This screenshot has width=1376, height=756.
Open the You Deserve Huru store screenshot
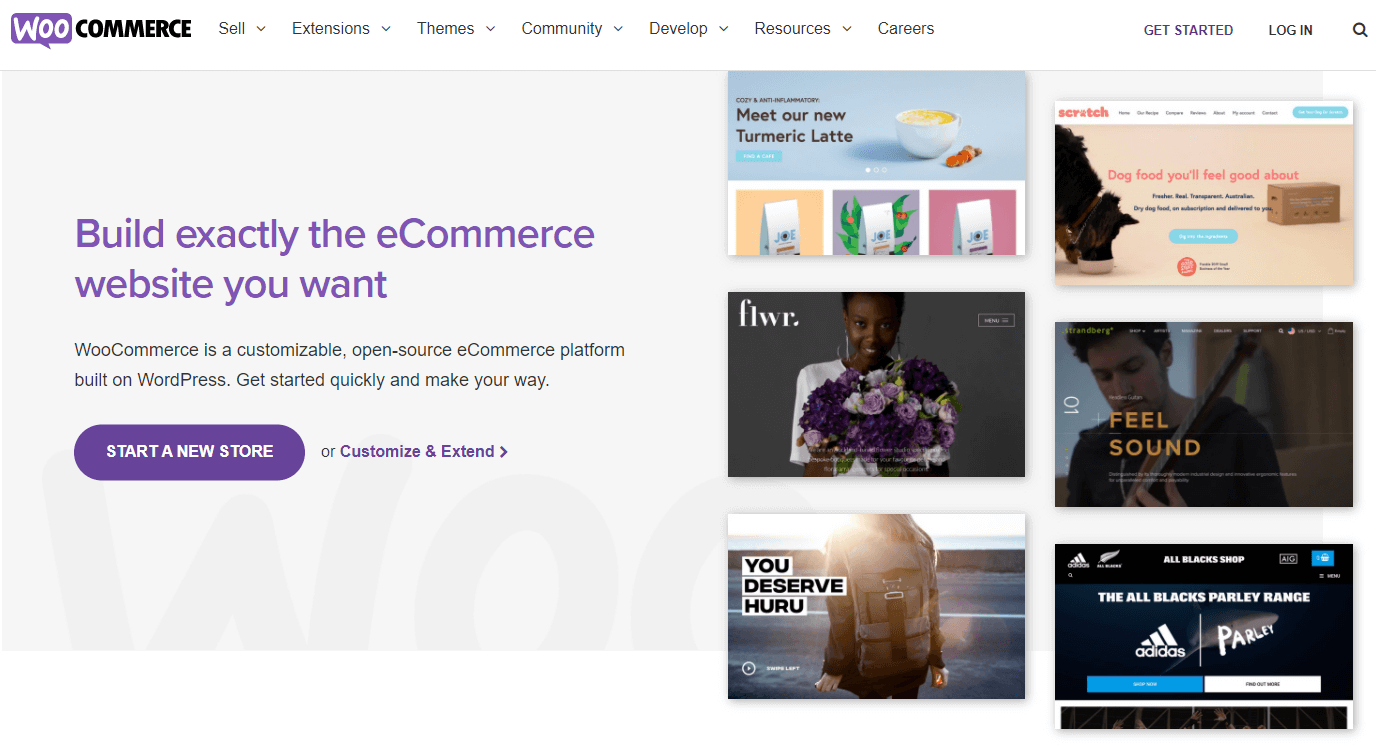[876, 606]
